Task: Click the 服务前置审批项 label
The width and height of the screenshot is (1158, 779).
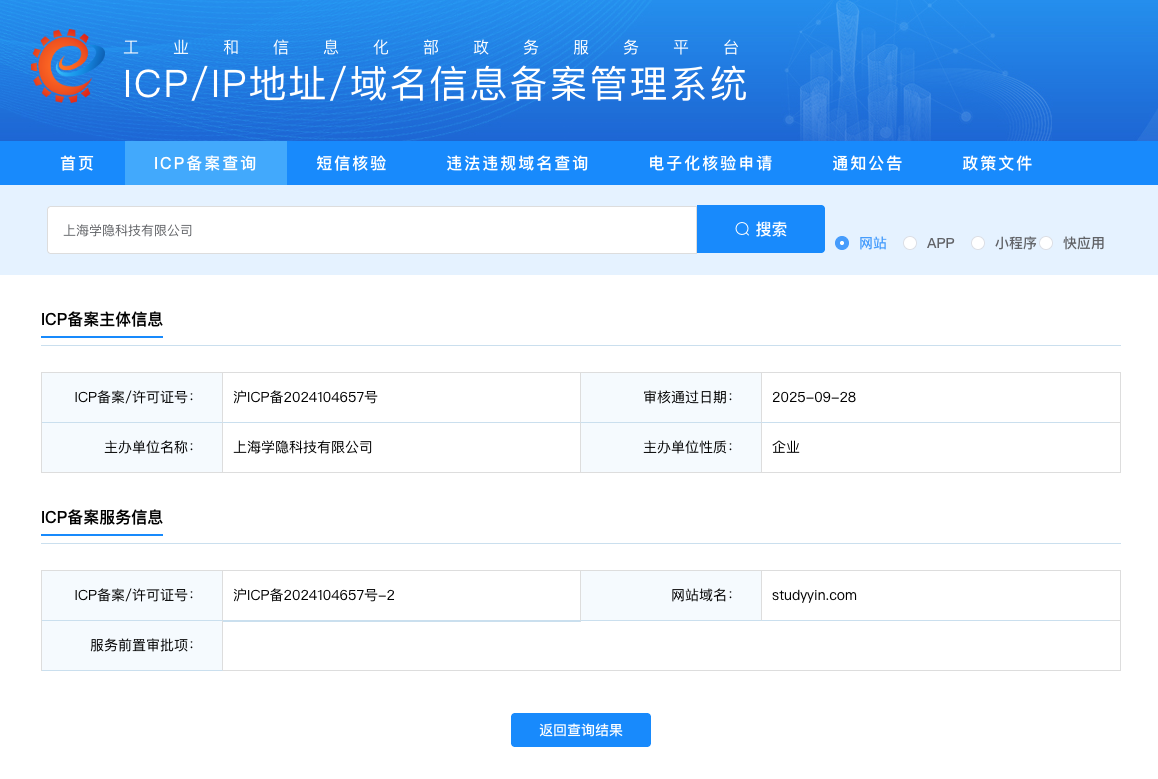Action: 142,645
